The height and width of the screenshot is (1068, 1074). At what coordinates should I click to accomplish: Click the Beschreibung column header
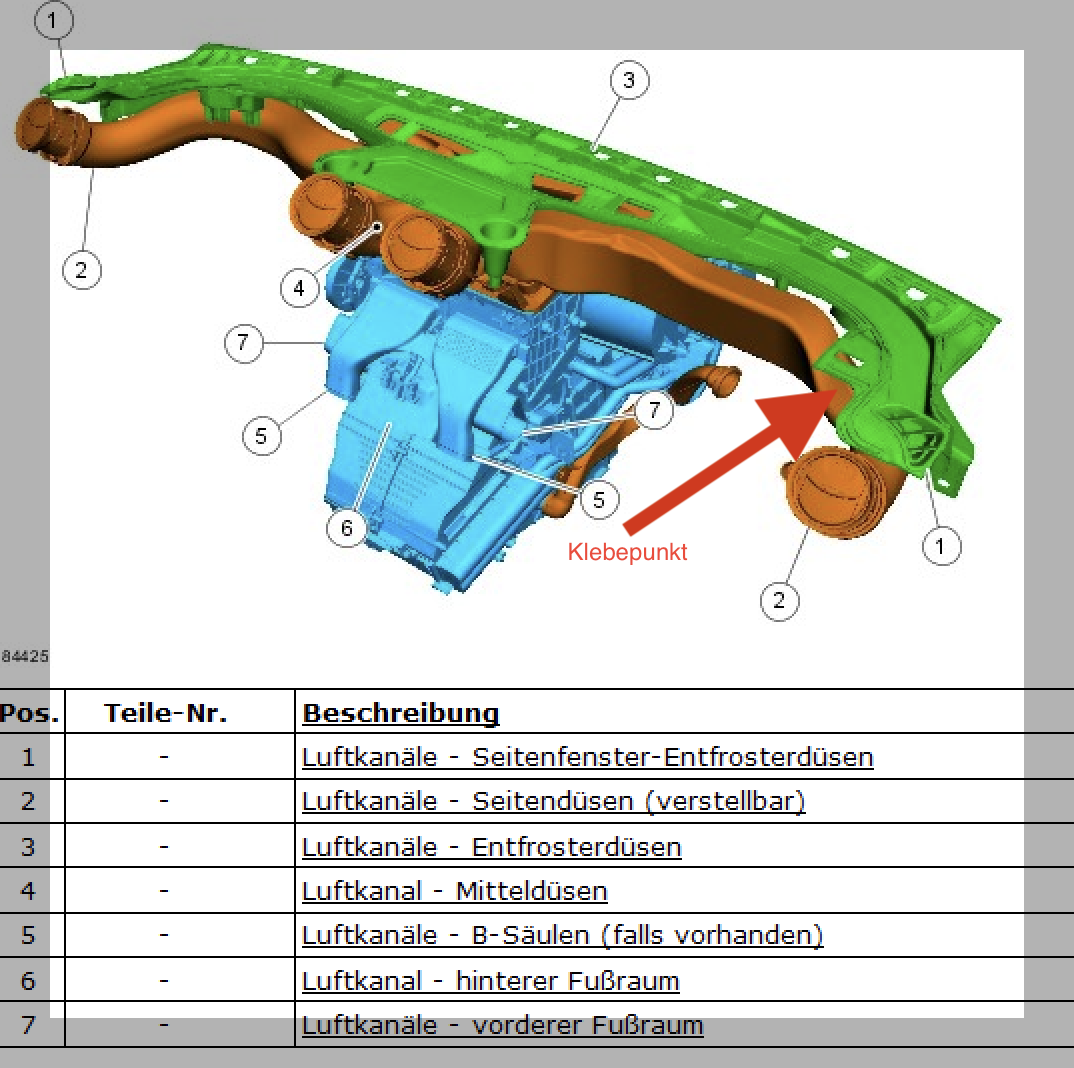pyautogui.click(x=400, y=713)
